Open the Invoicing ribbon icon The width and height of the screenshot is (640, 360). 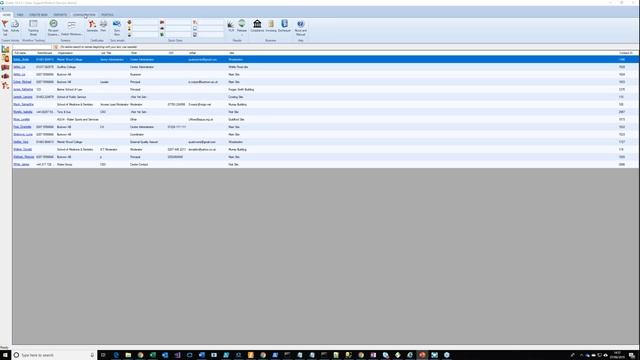(x=271, y=26)
